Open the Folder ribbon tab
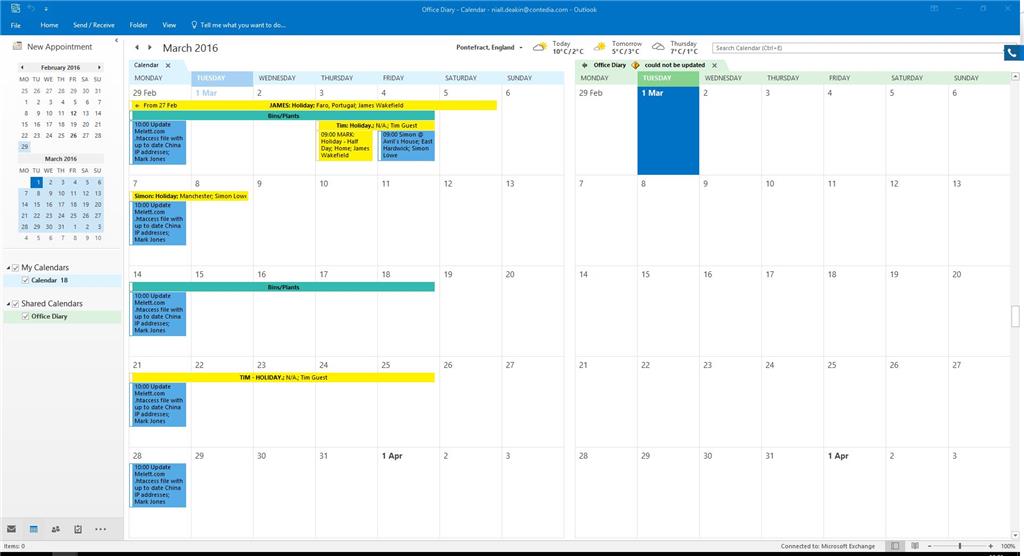This screenshot has height=556, width=1024. [x=138, y=25]
